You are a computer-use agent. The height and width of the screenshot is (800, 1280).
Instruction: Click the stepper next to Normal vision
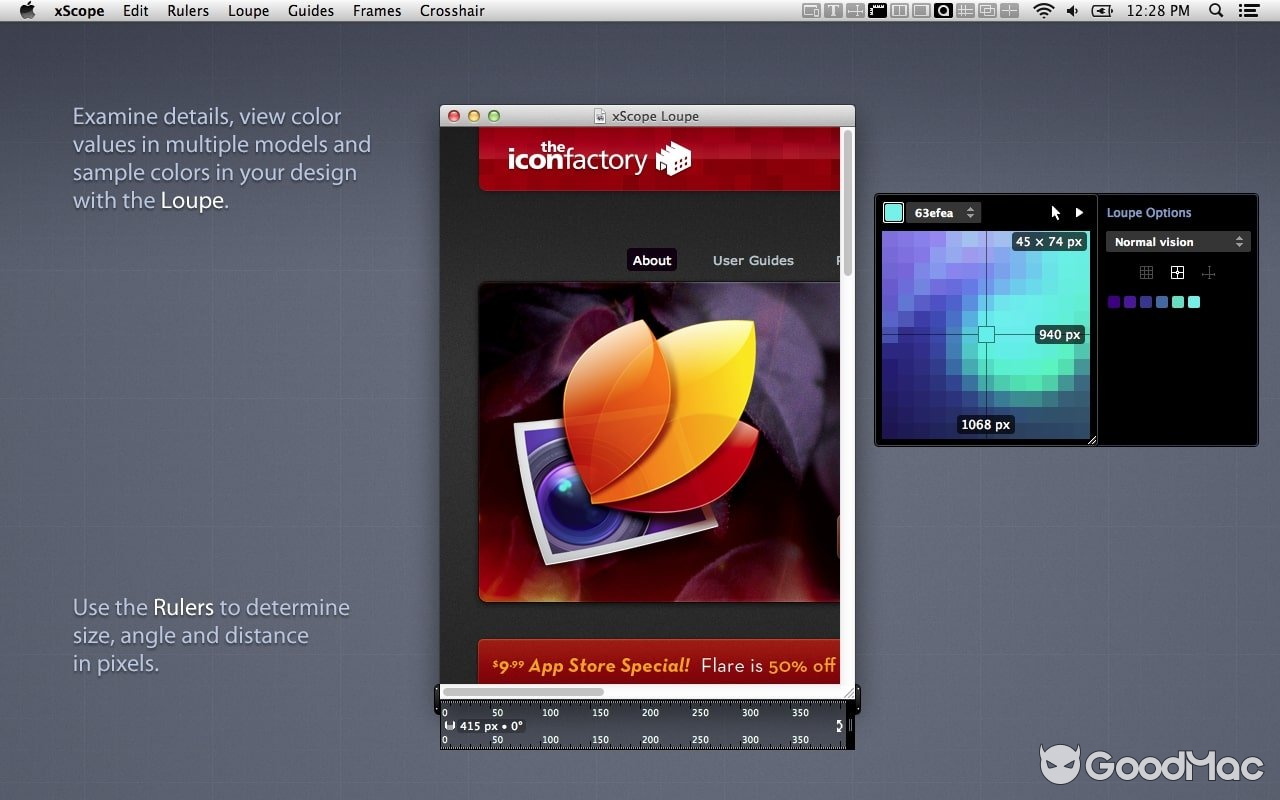click(1241, 241)
